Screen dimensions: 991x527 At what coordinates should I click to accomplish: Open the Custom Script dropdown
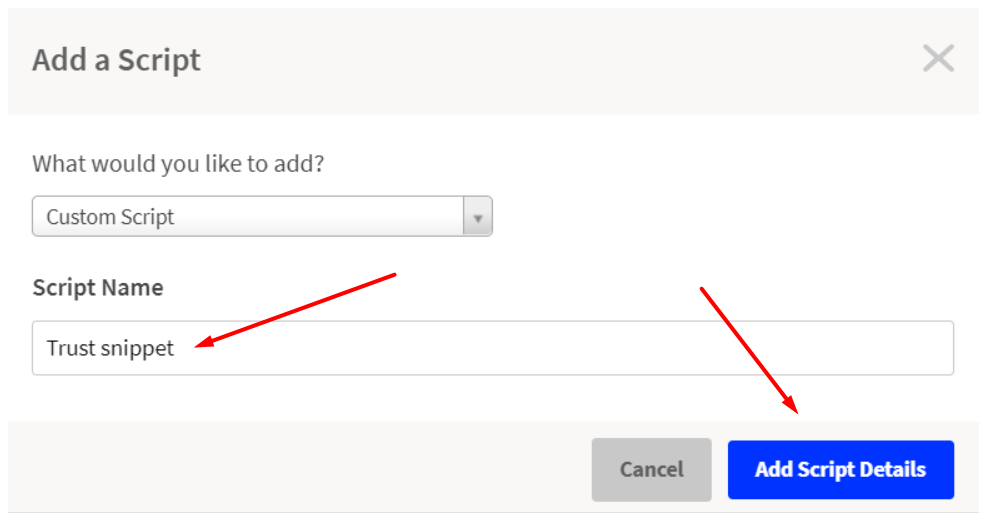pos(262,216)
